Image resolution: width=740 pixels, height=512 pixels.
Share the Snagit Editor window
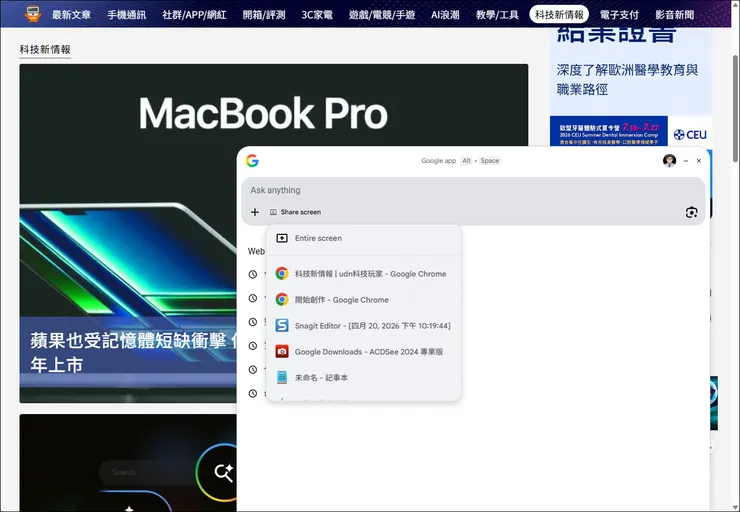point(363,326)
